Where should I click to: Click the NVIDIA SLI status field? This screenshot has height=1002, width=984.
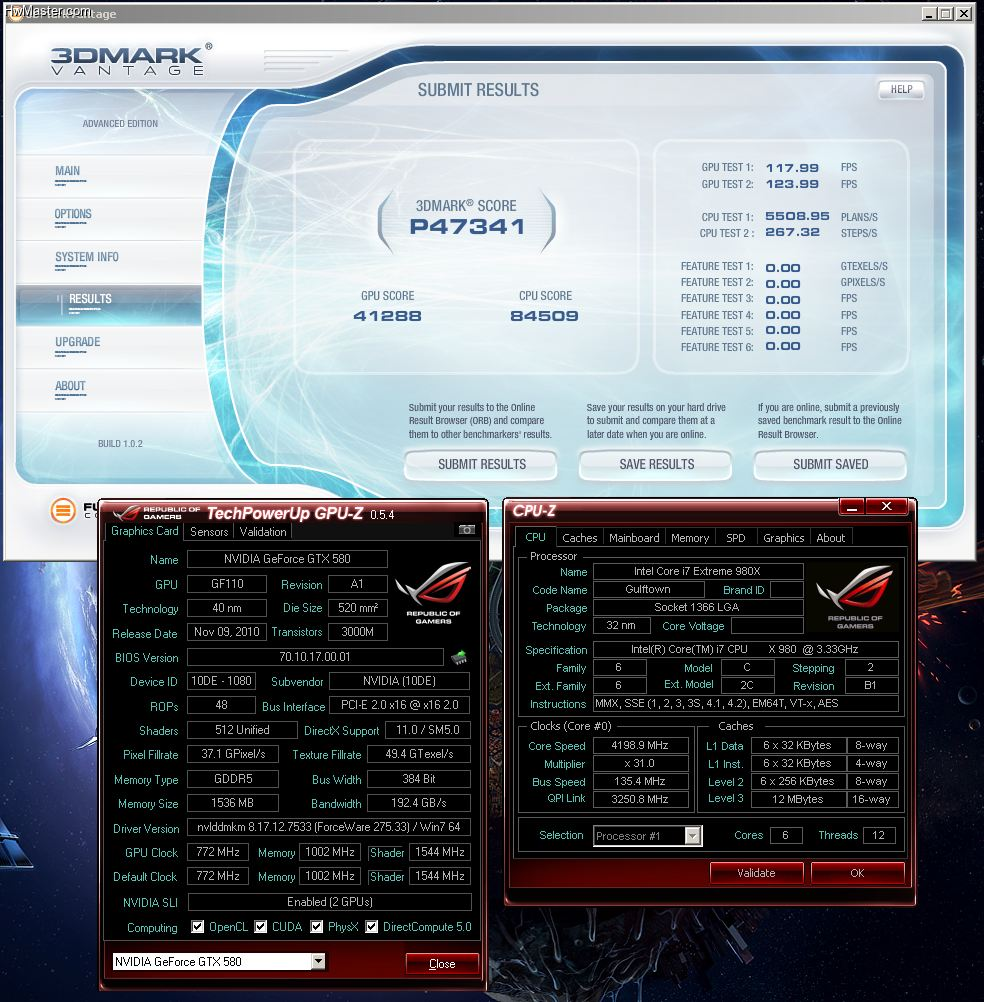pos(330,902)
